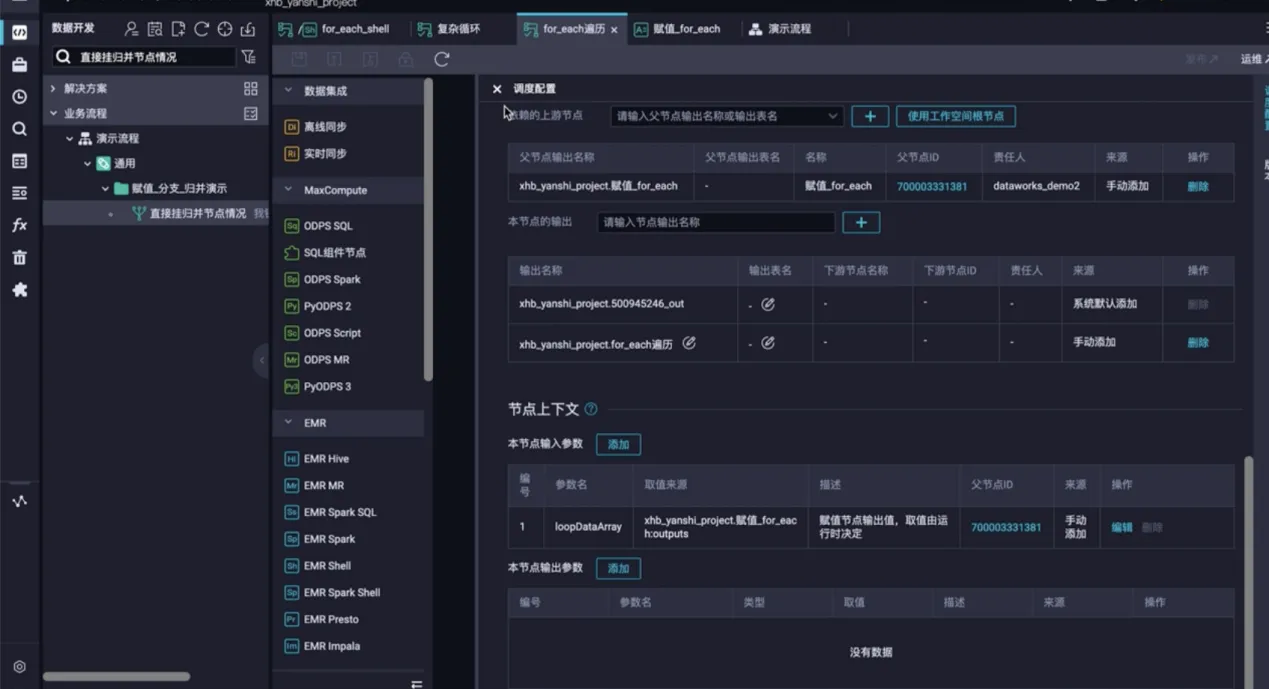Screen dimensions: 1269x689
Task: Collapse the MaxCompute node group
Action: click(x=288, y=190)
